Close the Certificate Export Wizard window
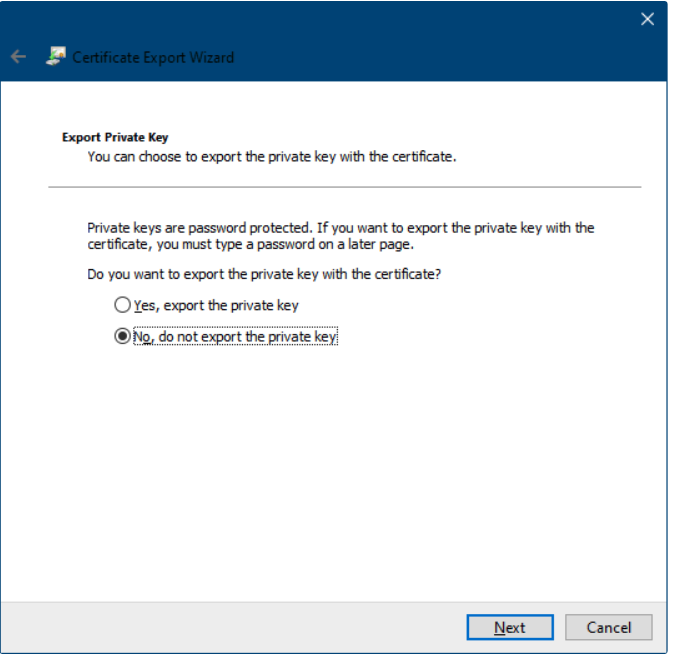Image resolution: width=674 pixels, height=658 pixels. pyautogui.click(x=647, y=19)
